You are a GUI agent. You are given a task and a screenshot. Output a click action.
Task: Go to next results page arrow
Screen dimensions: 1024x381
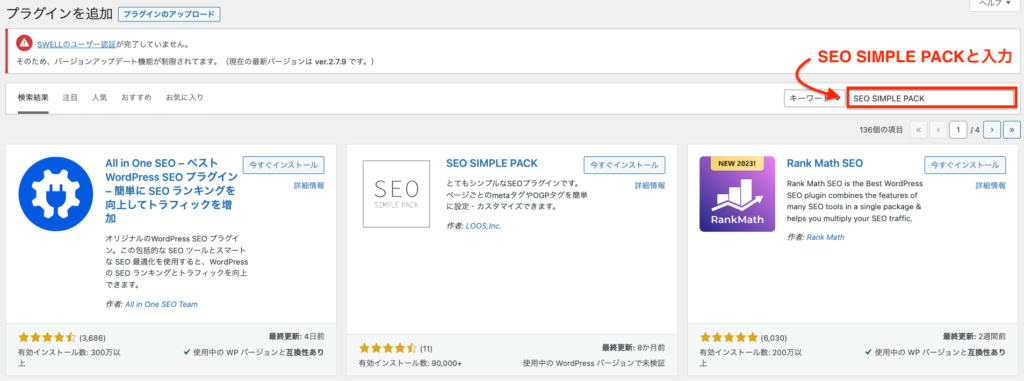pos(992,130)
